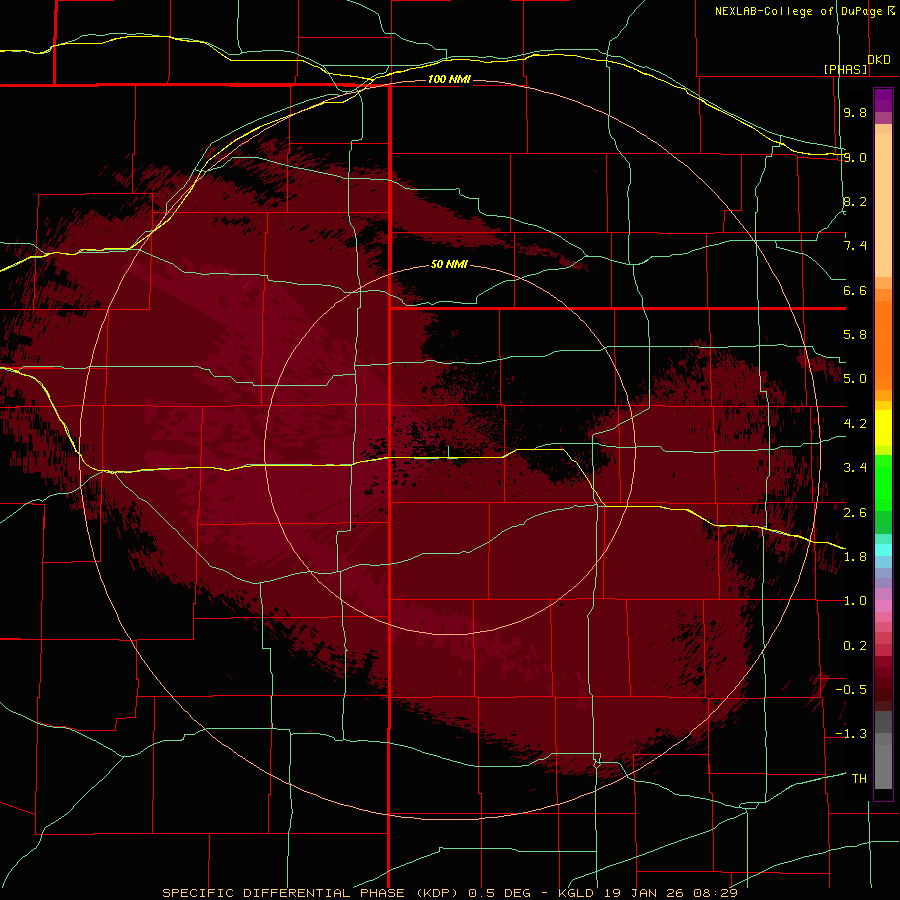Click the 5.0 value on the color scale

pos(855,379)
